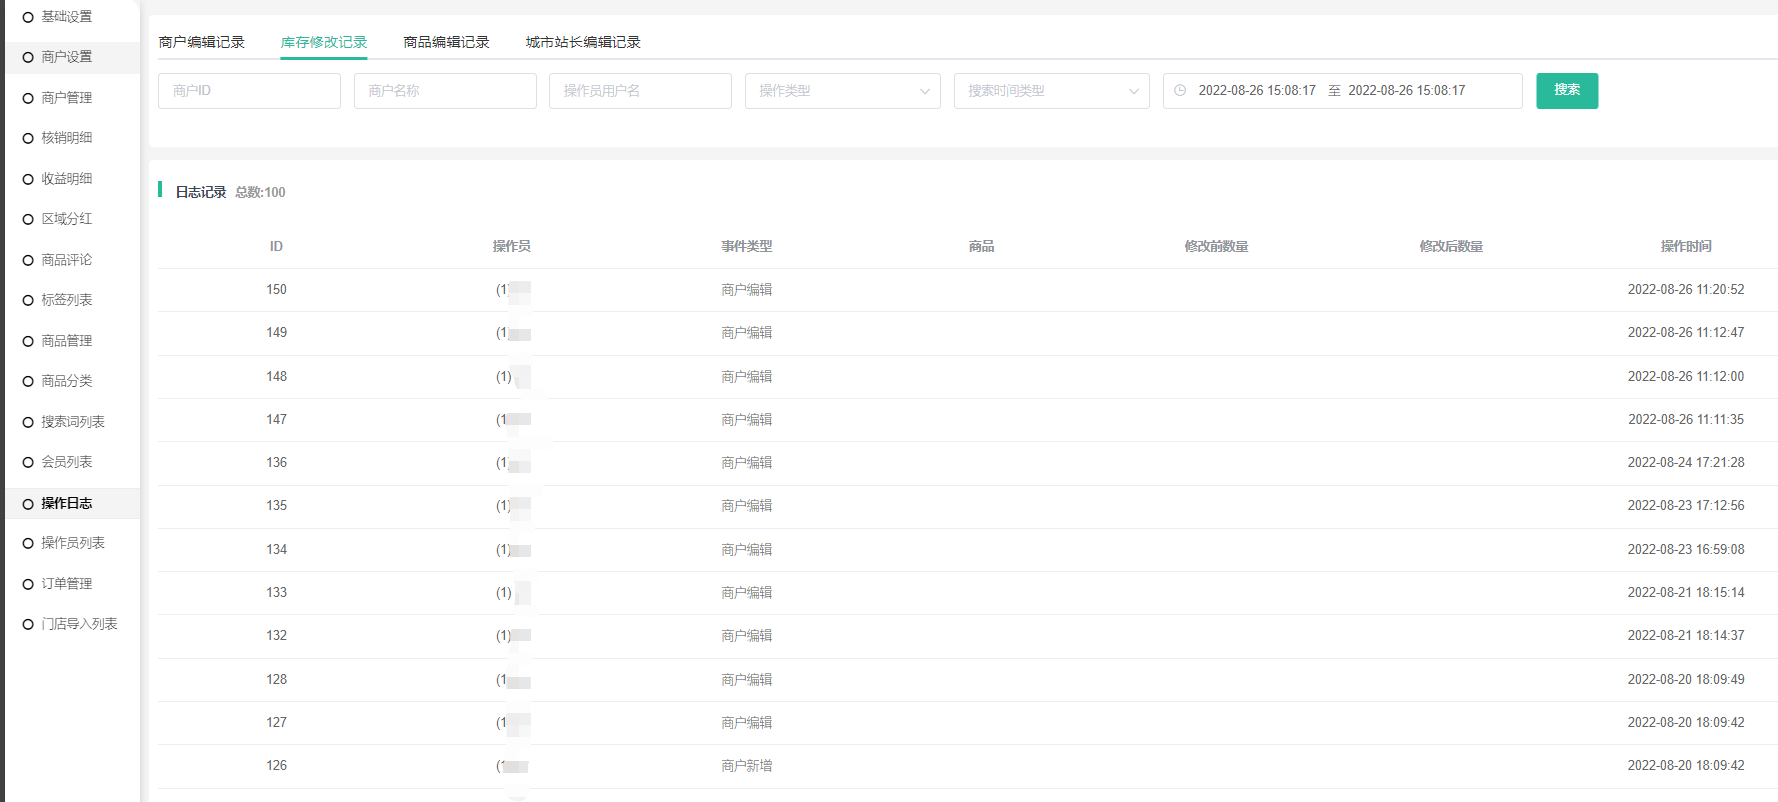The height and width of the screenshot is (802, 1778).
Task: Click into the 商户名称 input field
Action: point(445,91)
